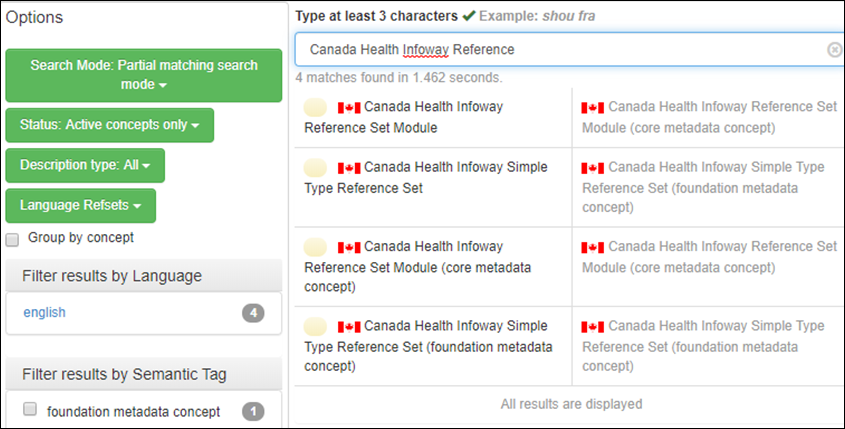This screenshot has width=845, height=429.
Task: Open the Language Refsets dropdown
Action: pyautogui.click(x=81, y=205)
